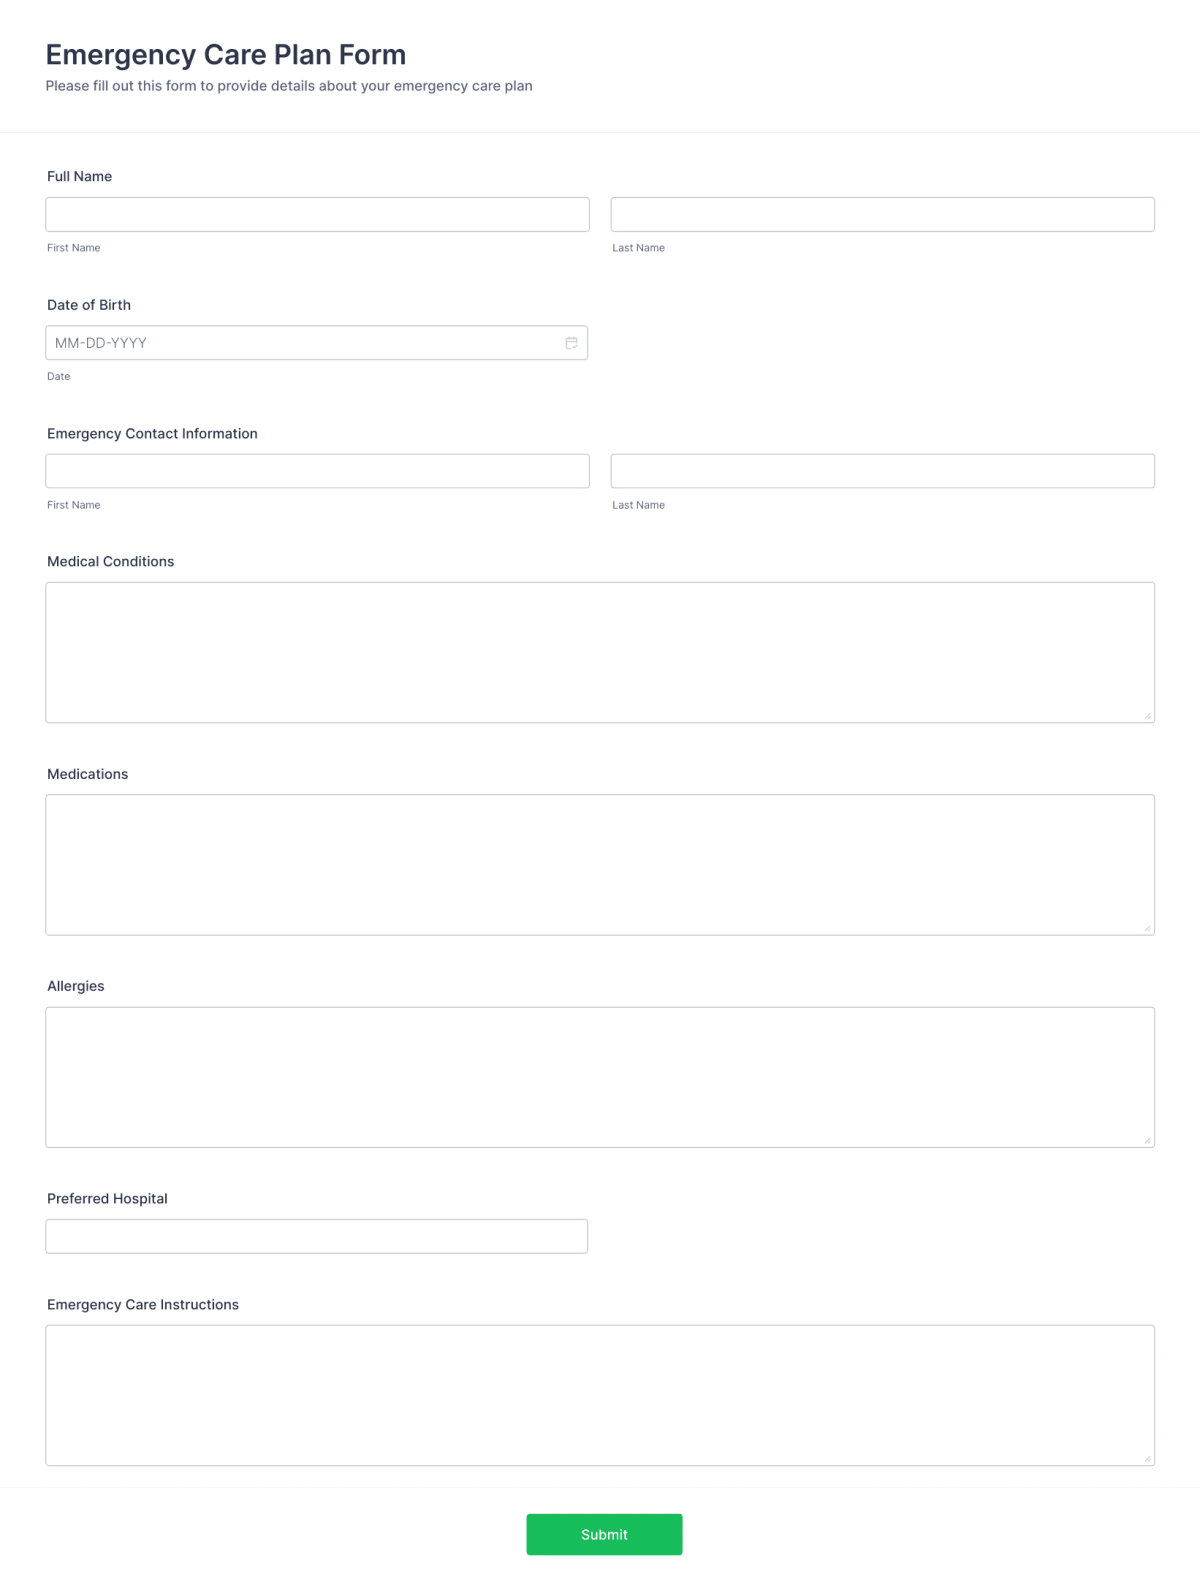
Task: Click the Emergency Care Instructions resize handle
Action: pyautogui.click(x=1147, y=1457)
